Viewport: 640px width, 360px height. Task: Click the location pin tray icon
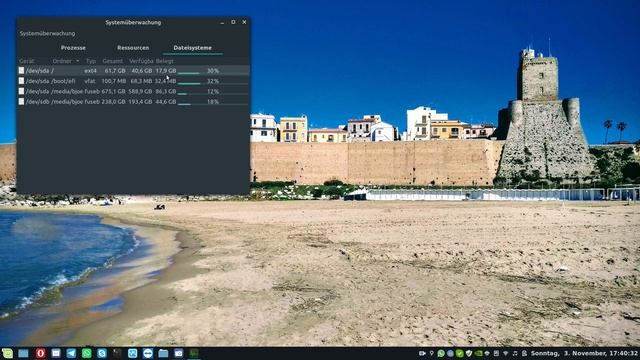(x=431, y=353)
